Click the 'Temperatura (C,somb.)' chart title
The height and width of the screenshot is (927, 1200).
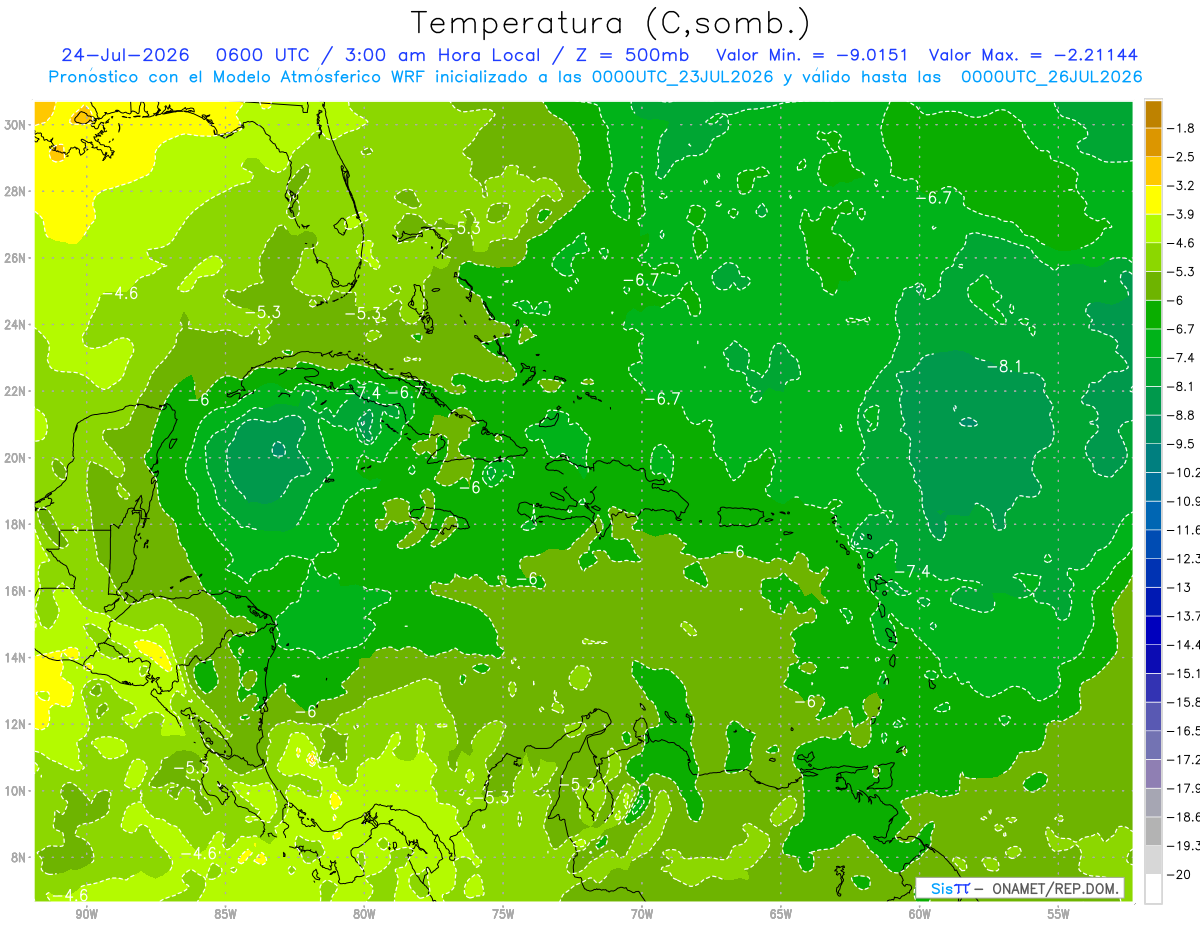coord(611,24)
